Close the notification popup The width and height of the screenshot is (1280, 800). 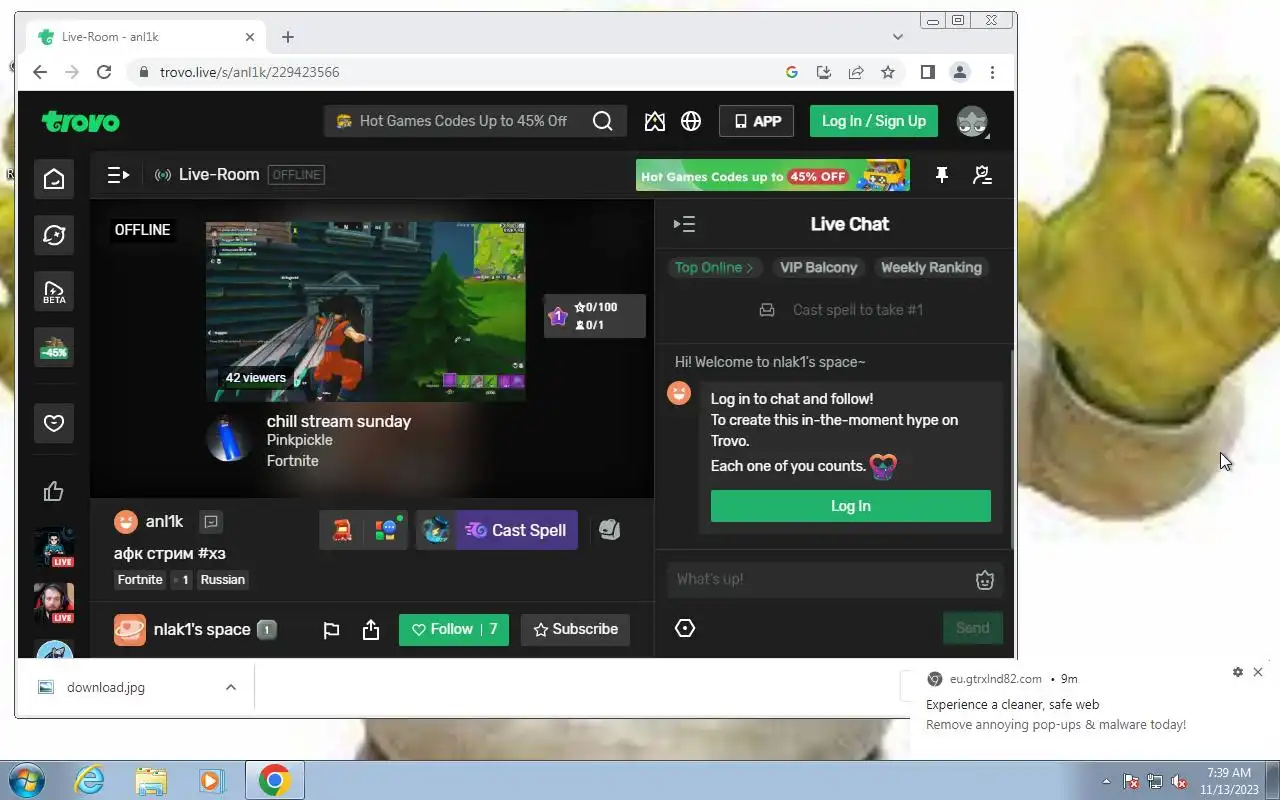coord(1258,672)
